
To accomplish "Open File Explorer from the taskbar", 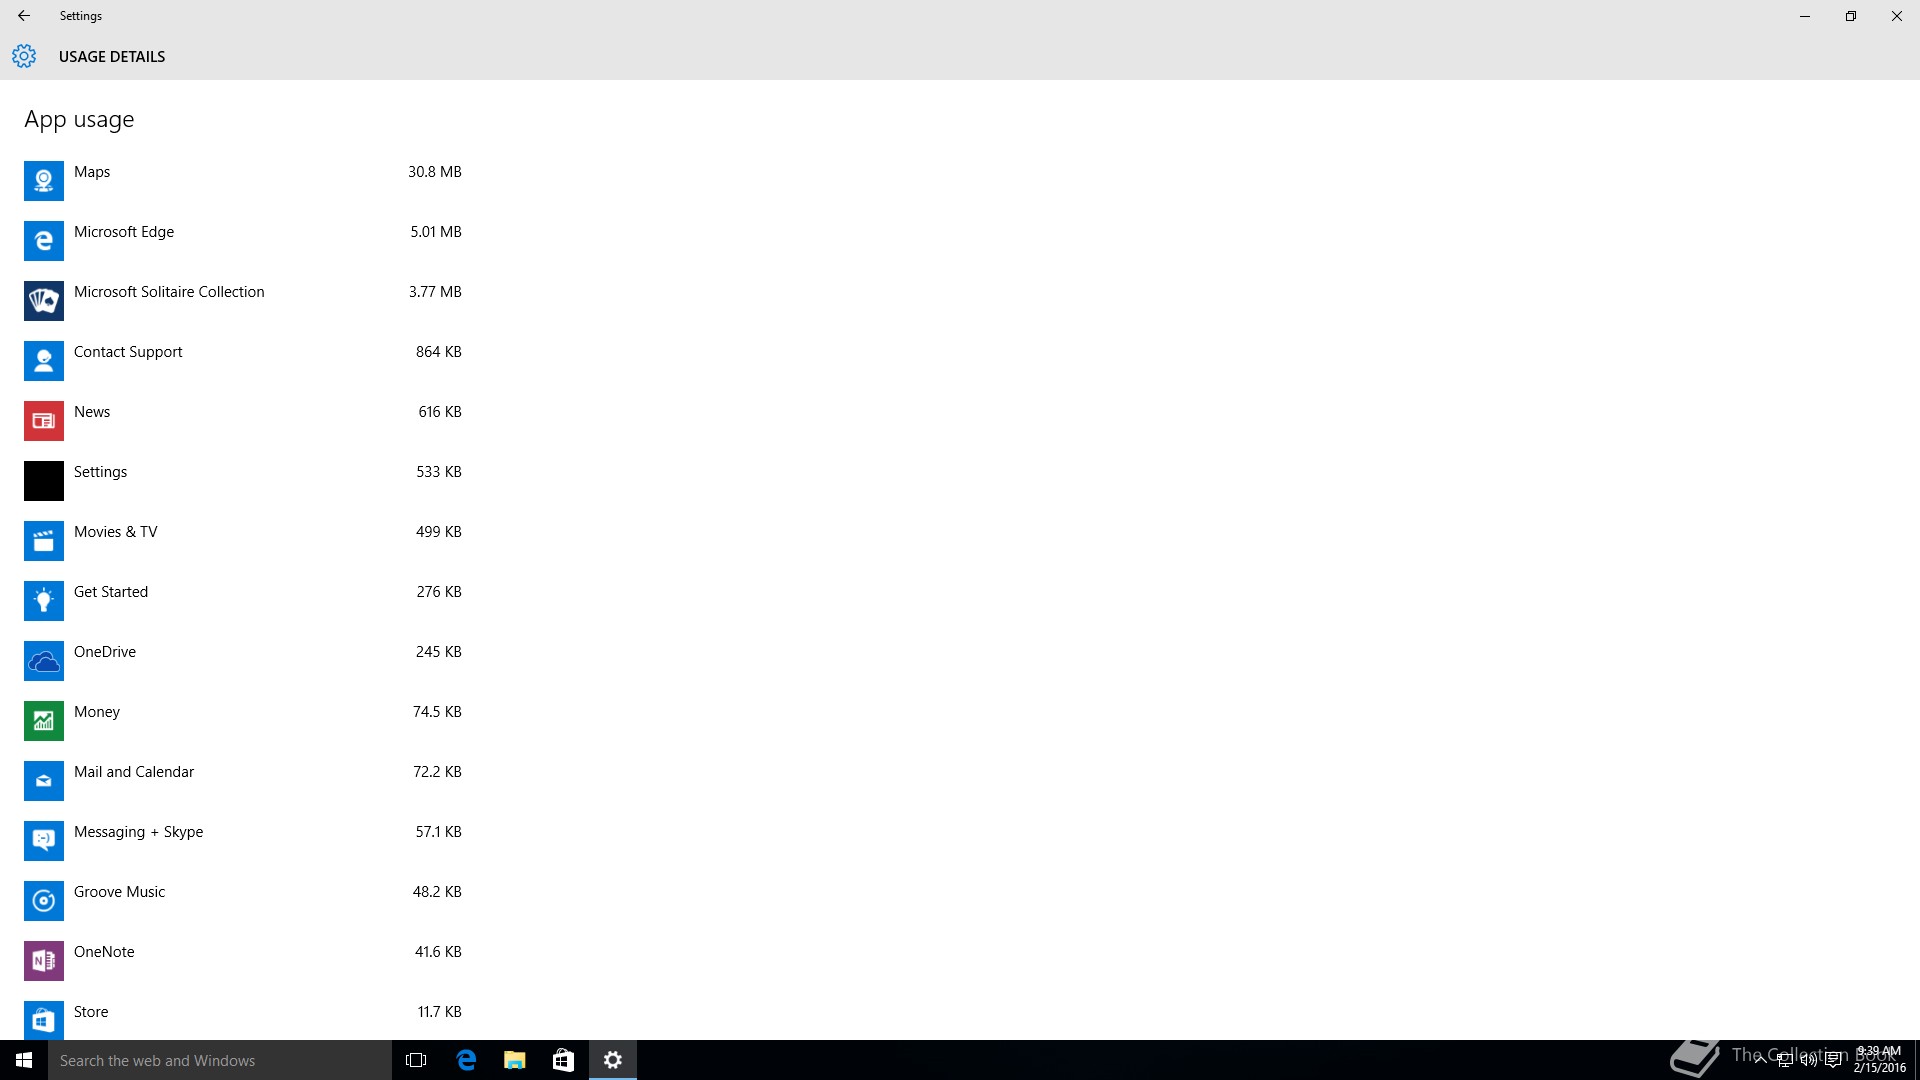I will [x=515, y=1060].
